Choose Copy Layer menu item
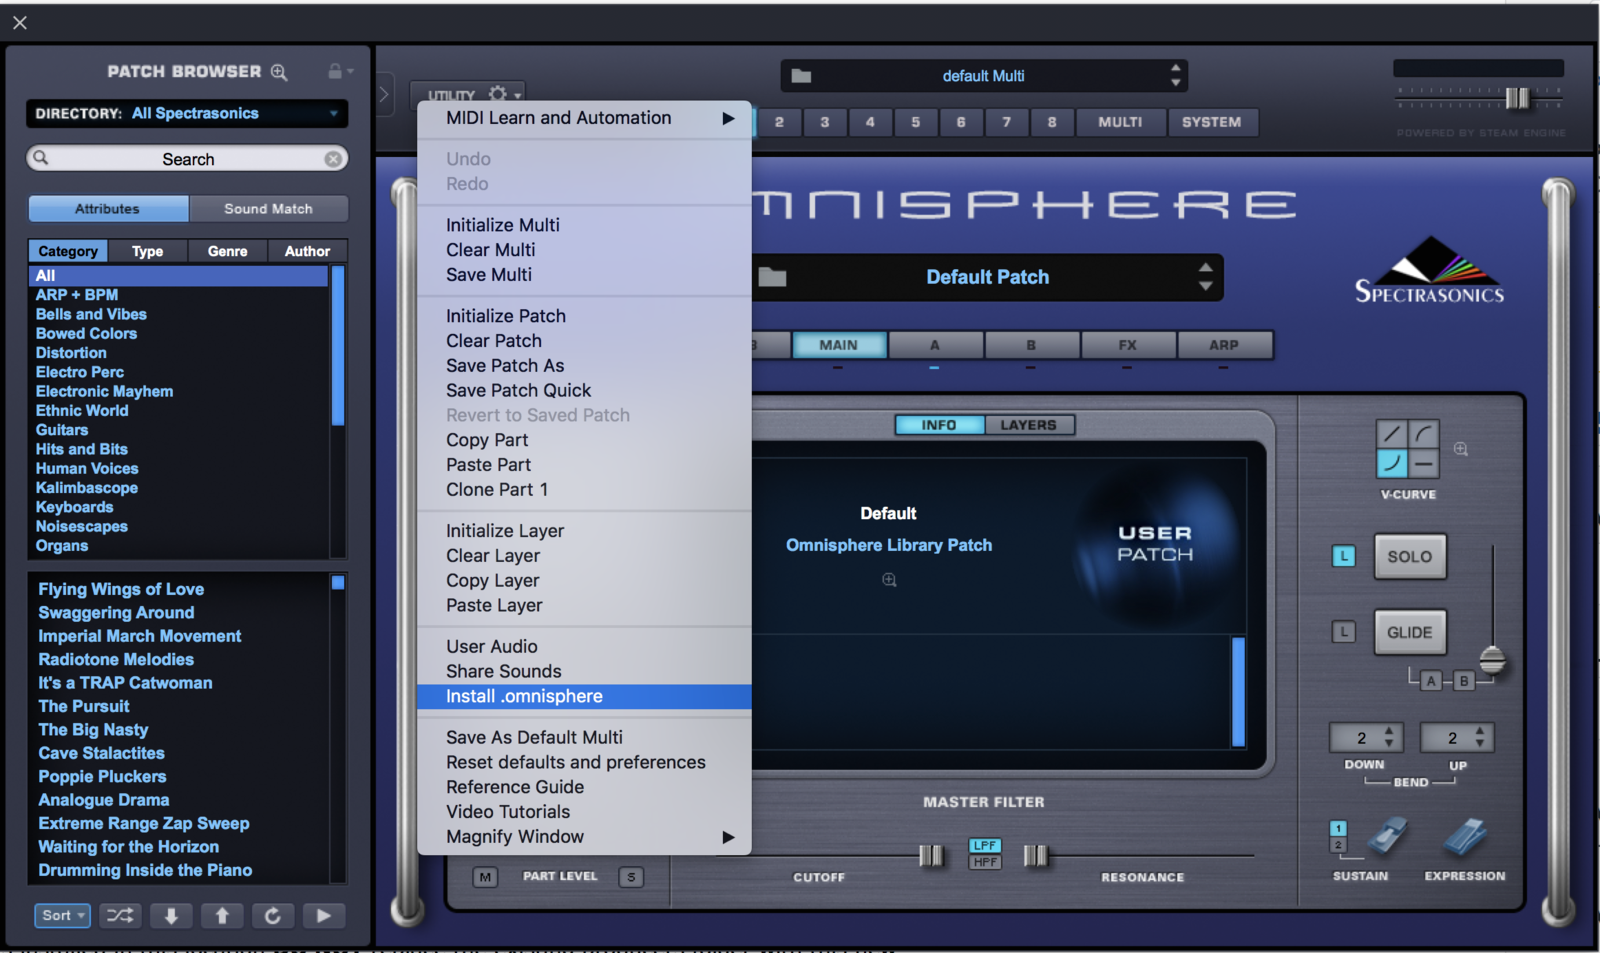This screenshot has height=953, width=1600. click(584, 581)
